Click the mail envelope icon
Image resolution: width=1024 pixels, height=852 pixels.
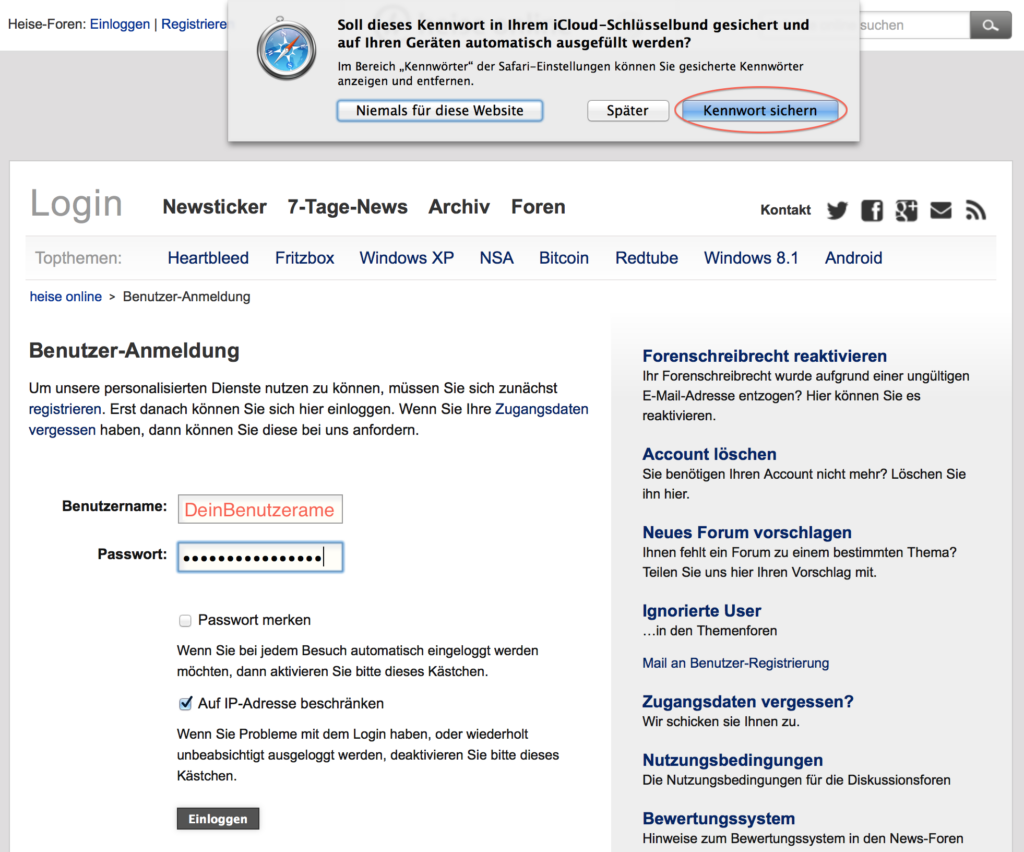940,210
